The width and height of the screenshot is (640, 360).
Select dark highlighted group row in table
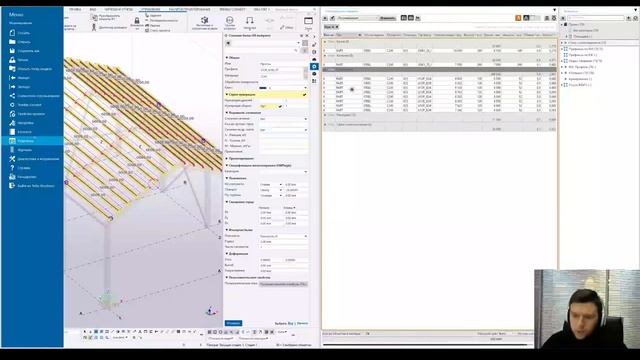pos(439,69)
